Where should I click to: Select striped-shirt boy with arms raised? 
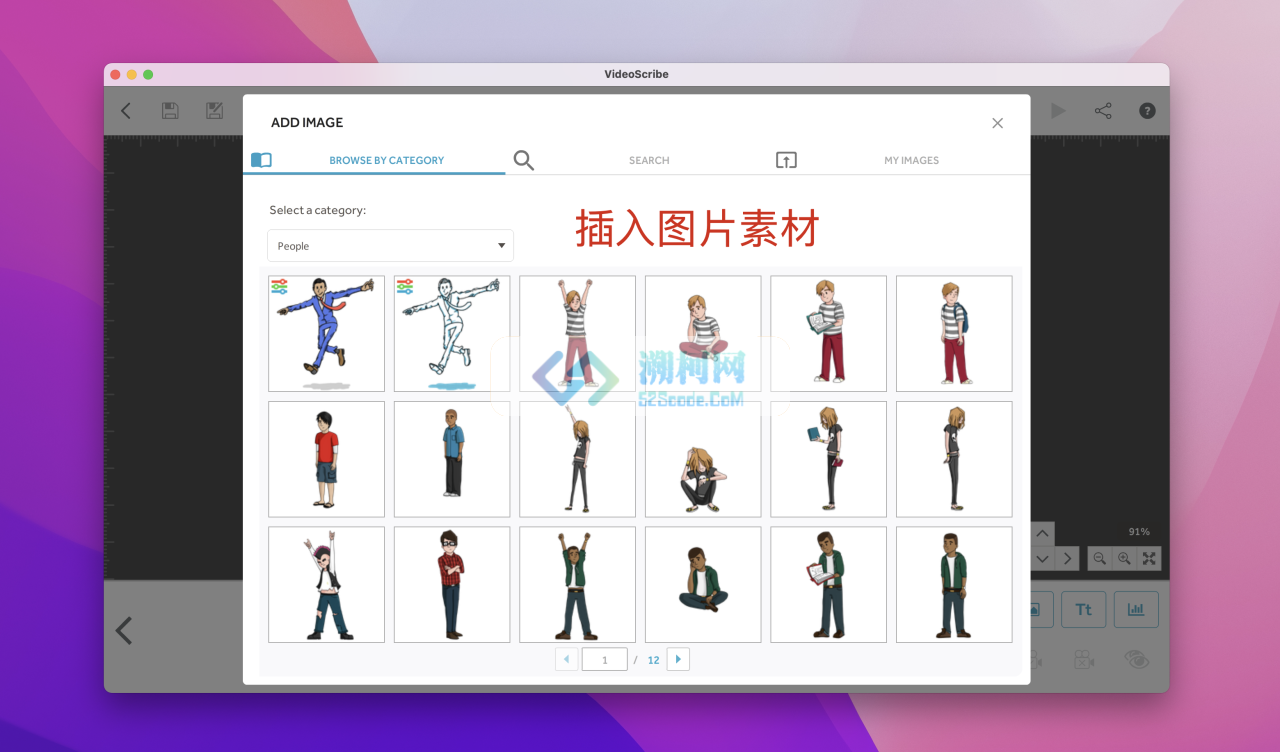[x=577, y=333]
